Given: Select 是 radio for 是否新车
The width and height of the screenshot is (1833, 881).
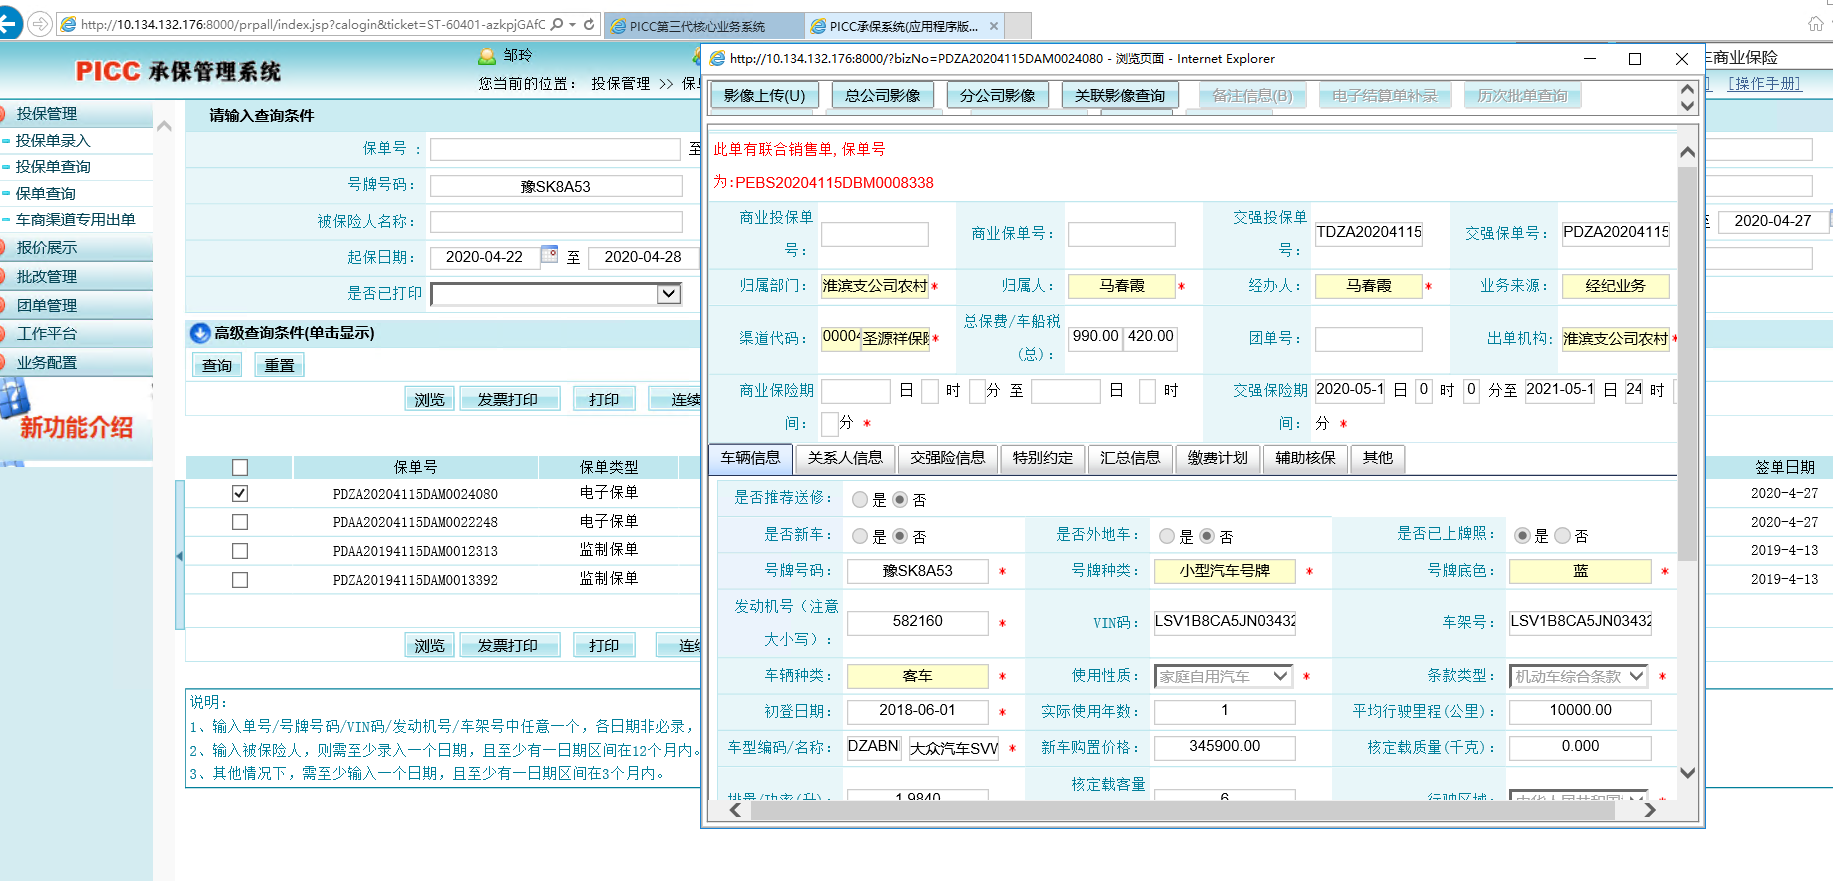Looking at the screenshot, I should point(860,537).
